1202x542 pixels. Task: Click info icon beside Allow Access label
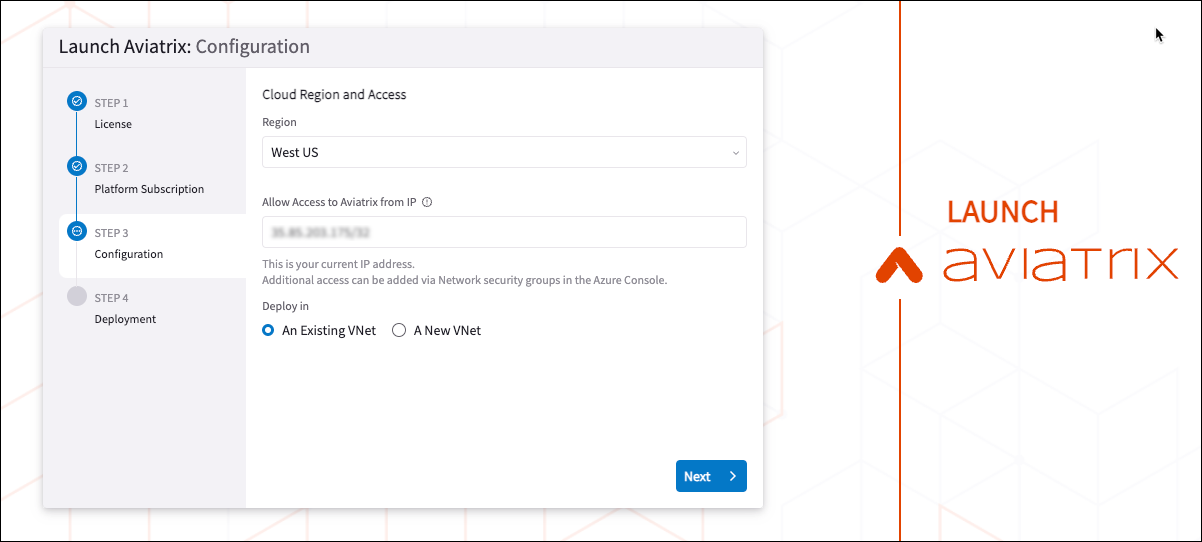(427, 202)
